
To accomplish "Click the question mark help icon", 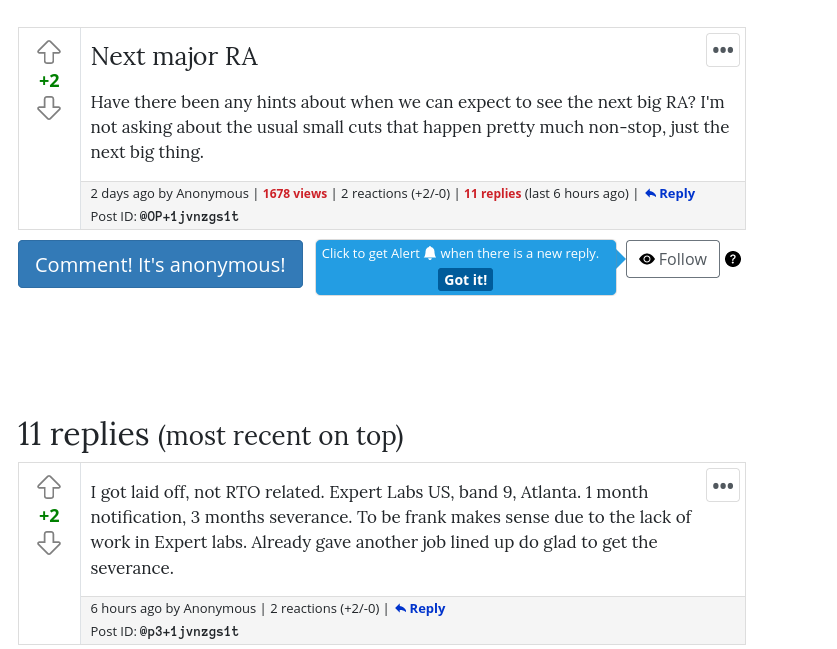I will point(733,259).
